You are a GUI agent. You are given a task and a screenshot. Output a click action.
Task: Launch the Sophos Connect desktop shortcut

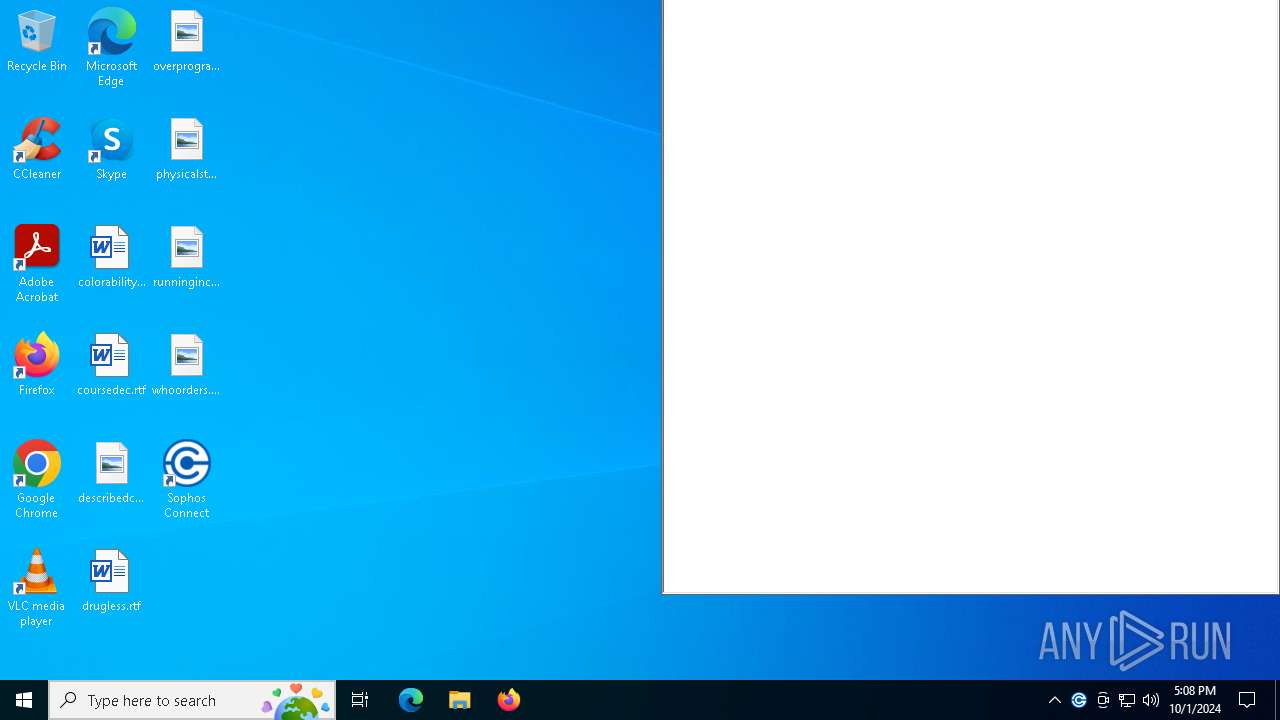(x=186, y=480)
